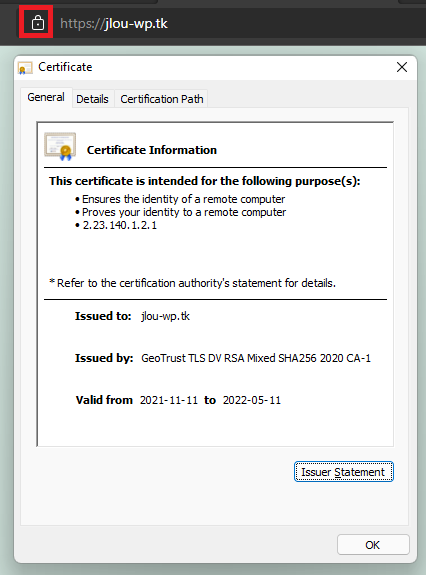
Task: Click the certificate icon in the dialog title bar
Action: [x=25, y=68]
